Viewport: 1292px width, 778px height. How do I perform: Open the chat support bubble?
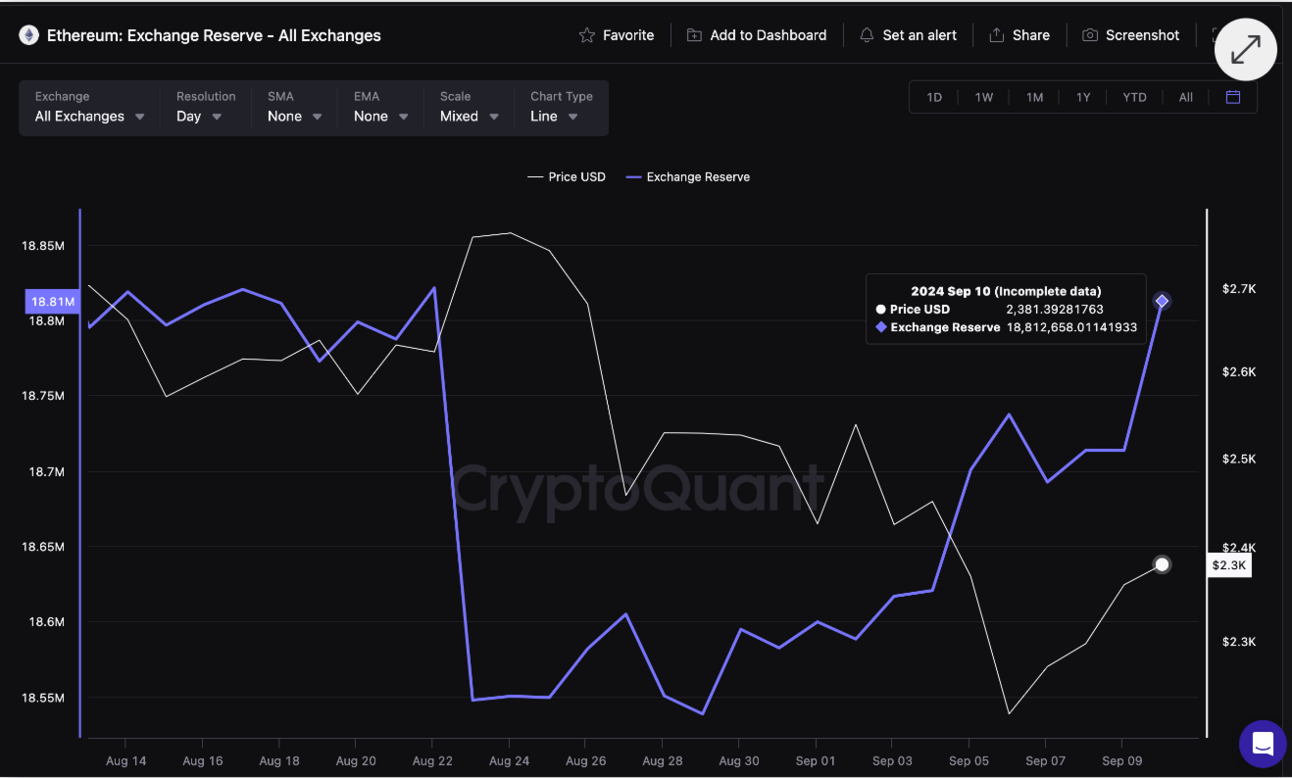pyautogui.click(x=1262, y=743)
